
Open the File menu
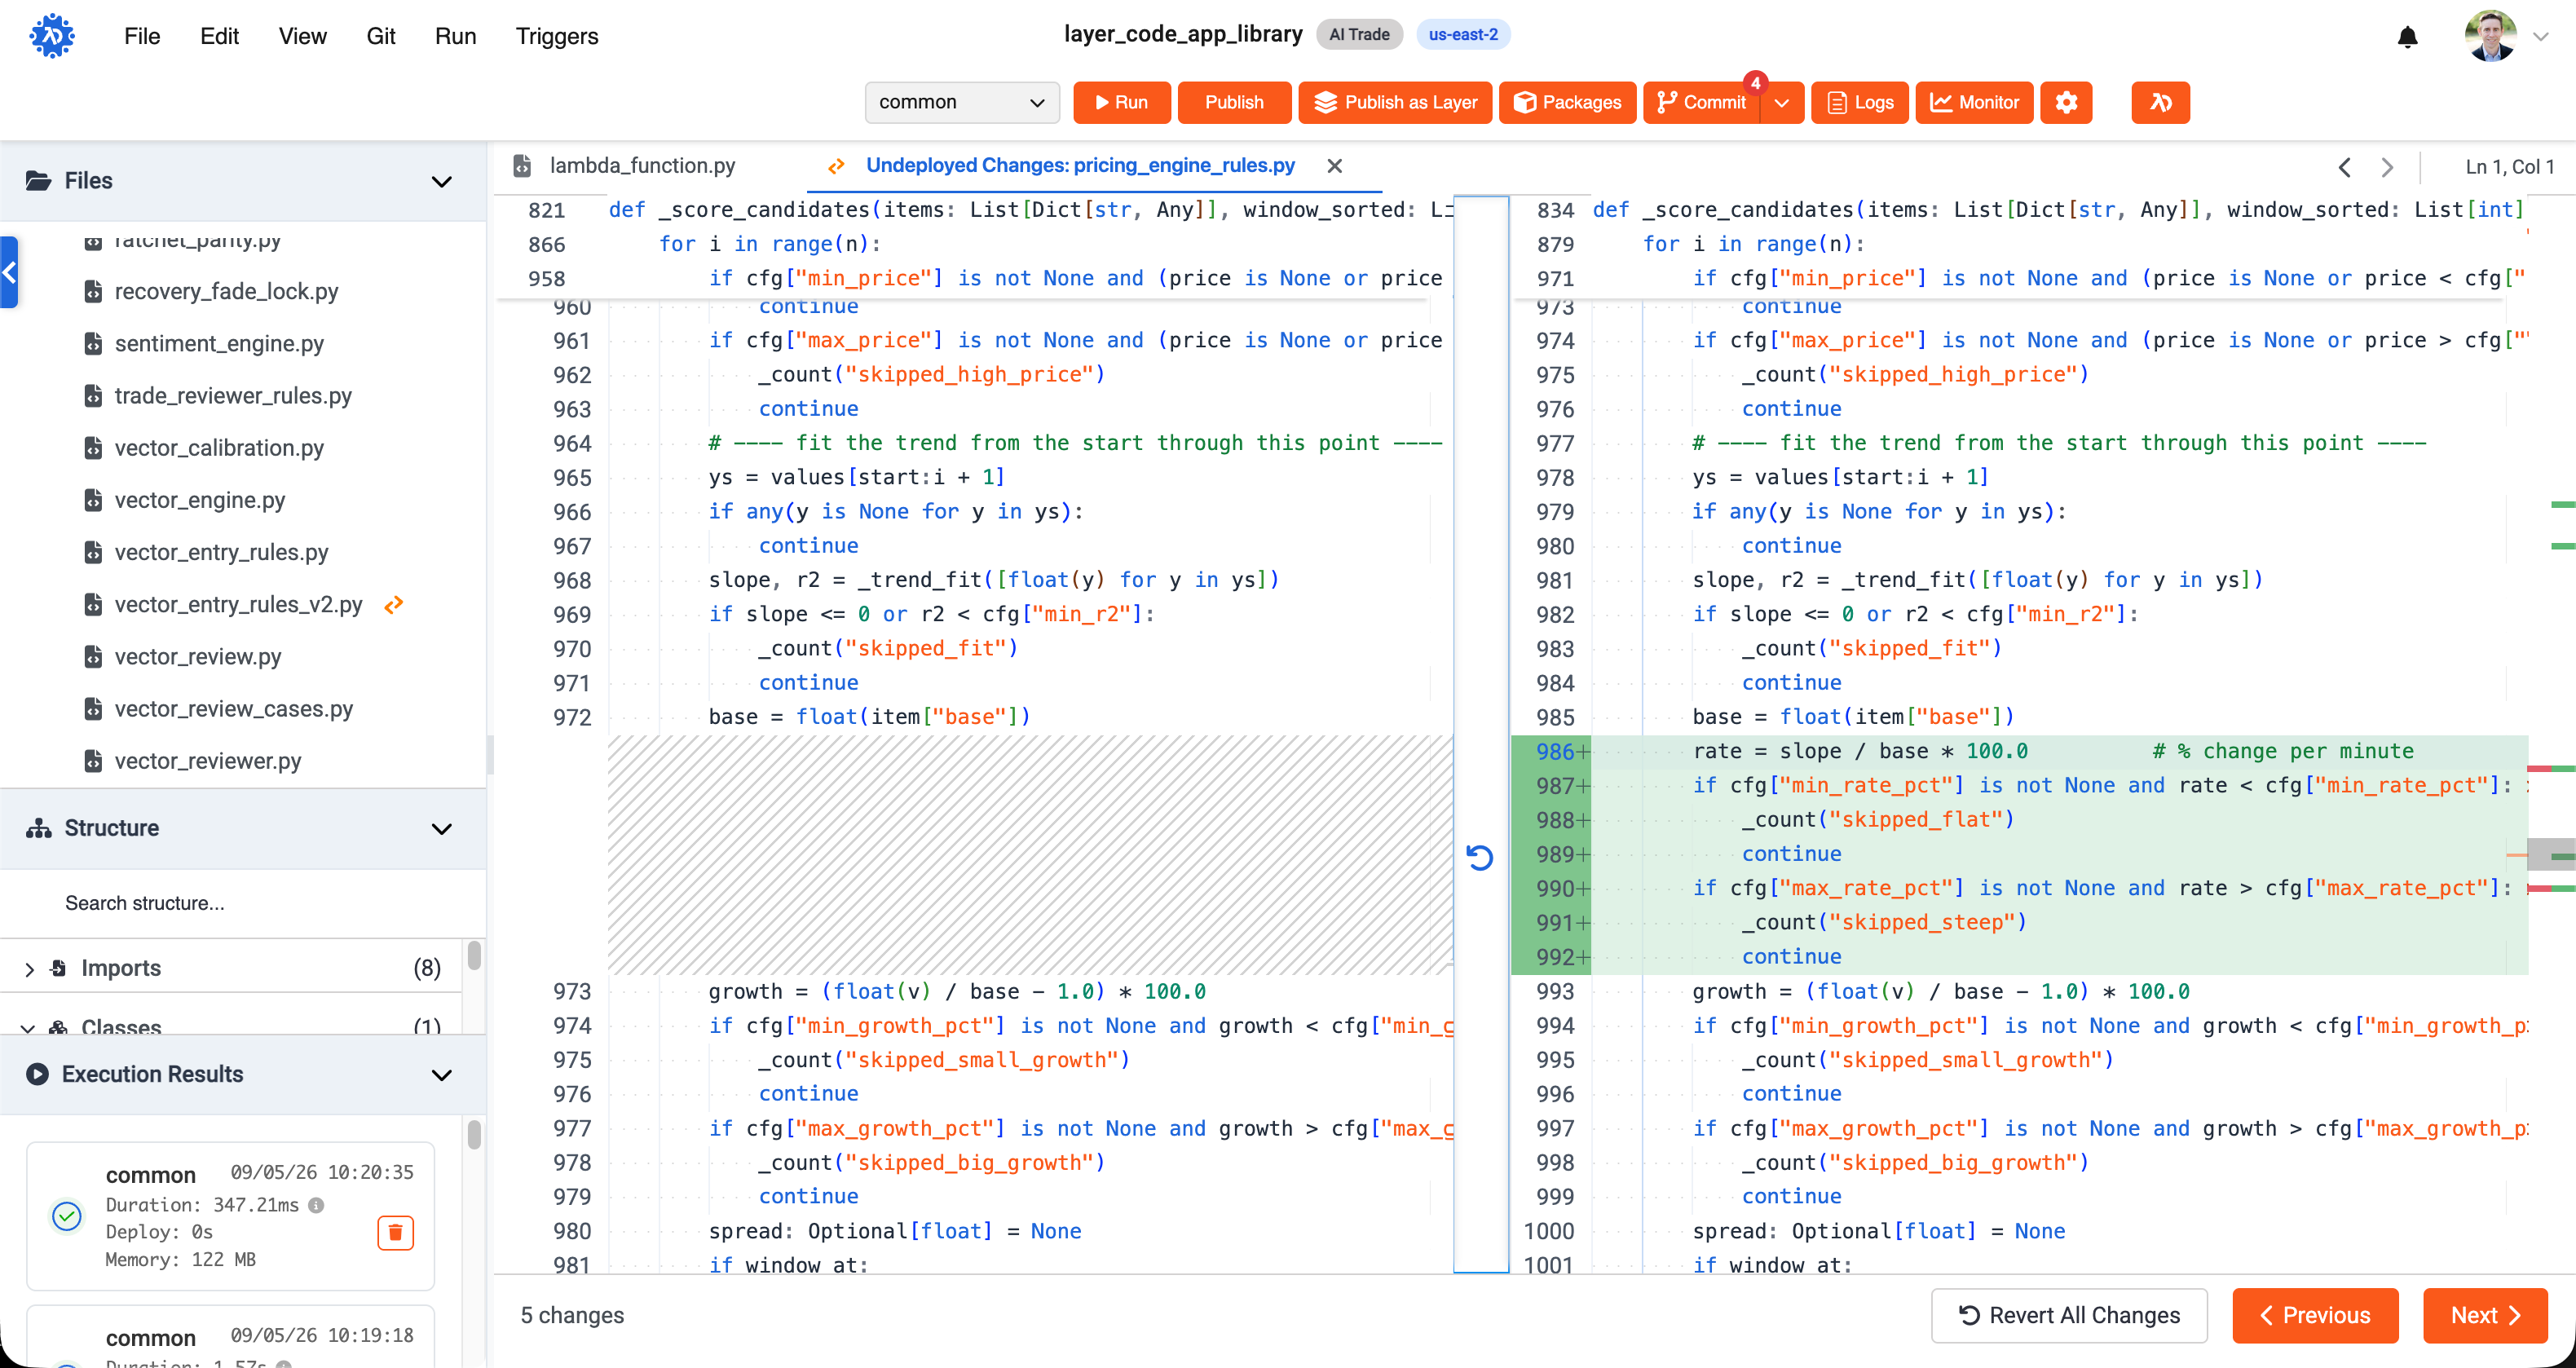[142, 36]
